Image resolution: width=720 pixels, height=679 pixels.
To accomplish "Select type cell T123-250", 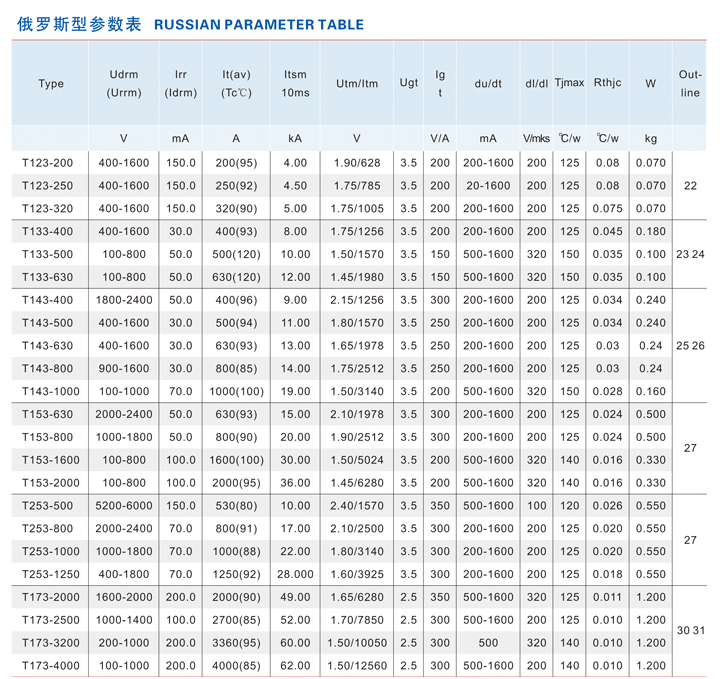I will (48, 186).
